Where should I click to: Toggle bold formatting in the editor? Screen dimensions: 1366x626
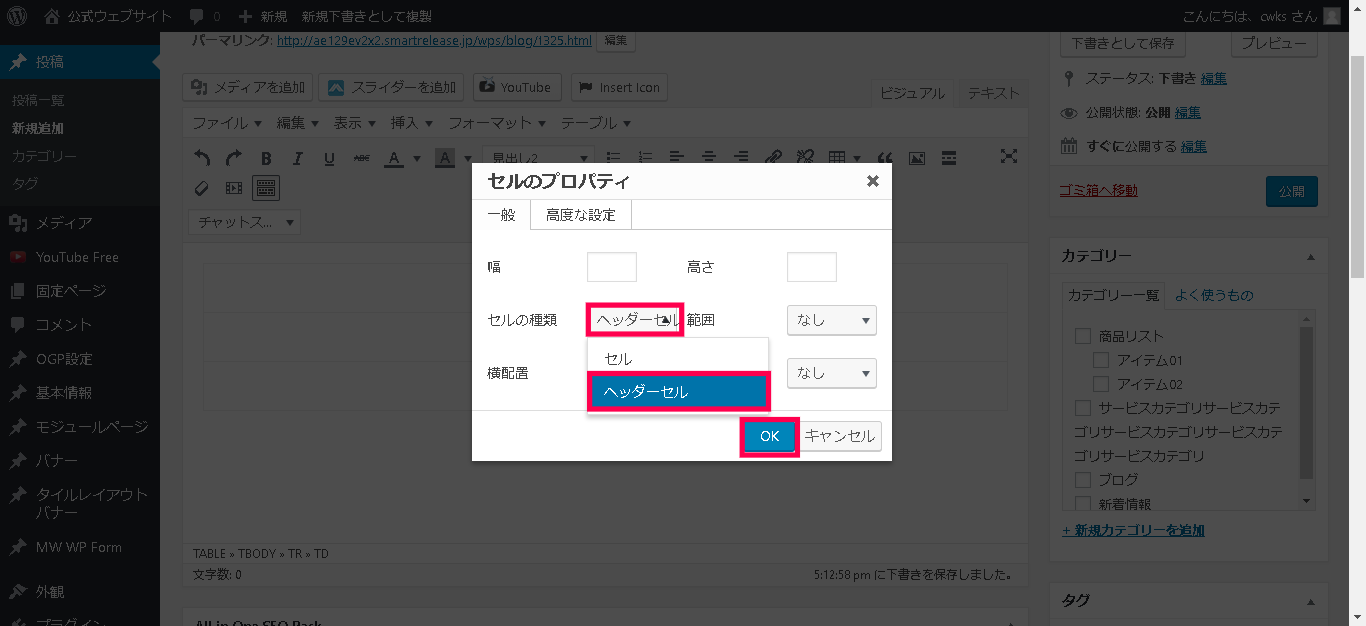[266, 158]
